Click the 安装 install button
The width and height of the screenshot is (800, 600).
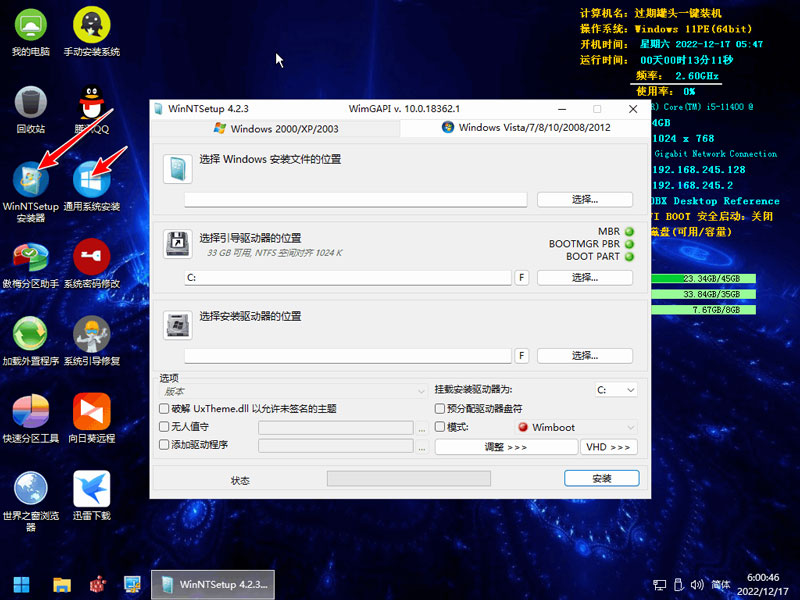pyautogui.click(x=602, y=479)
